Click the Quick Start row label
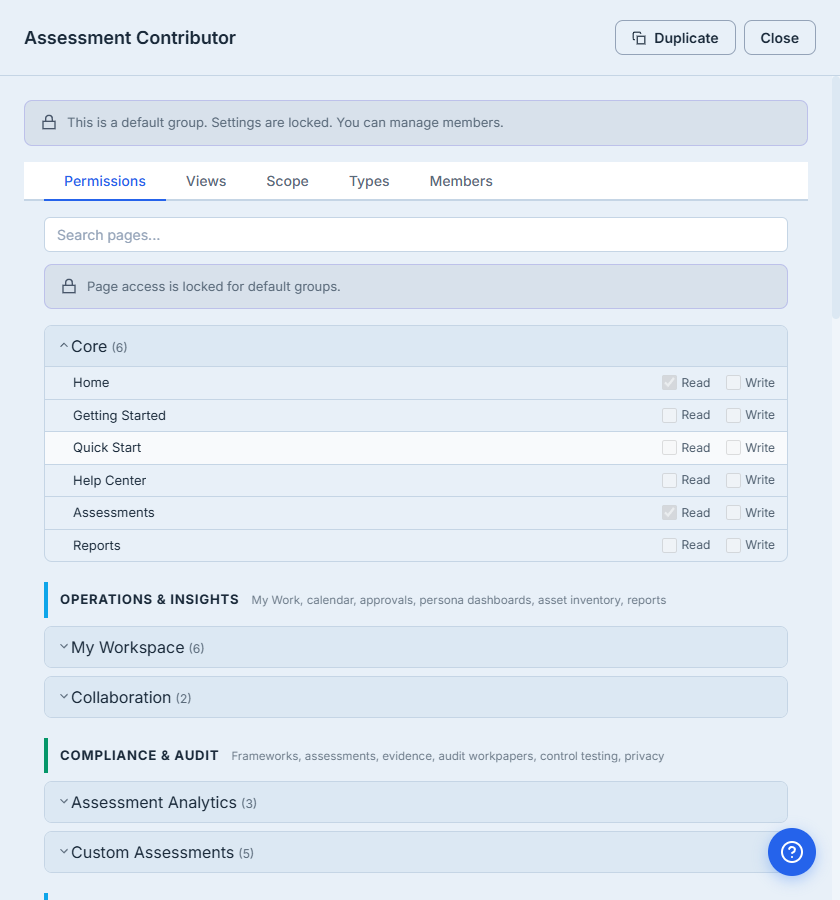 107,448
